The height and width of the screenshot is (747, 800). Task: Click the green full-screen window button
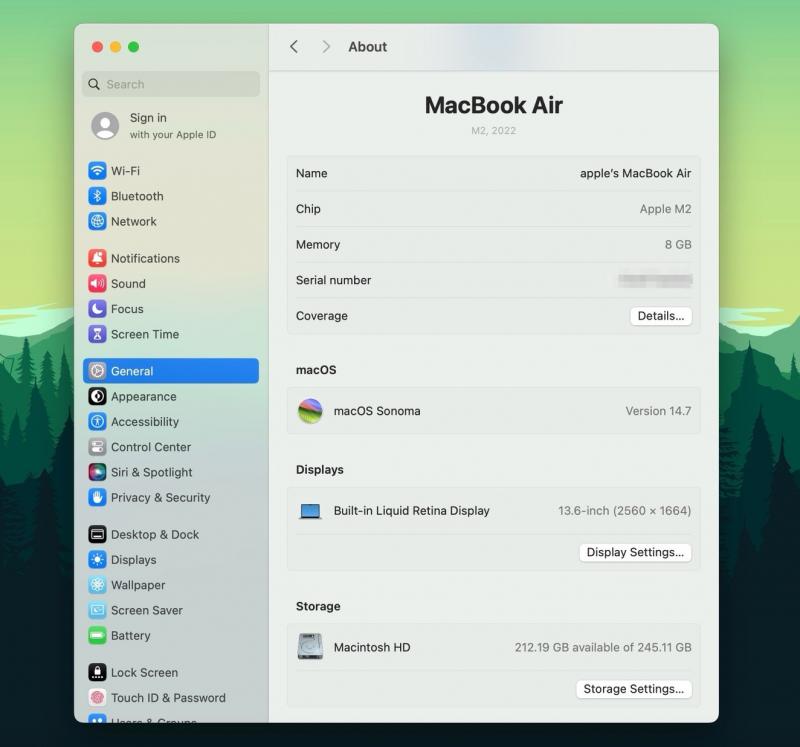[134, 47]
